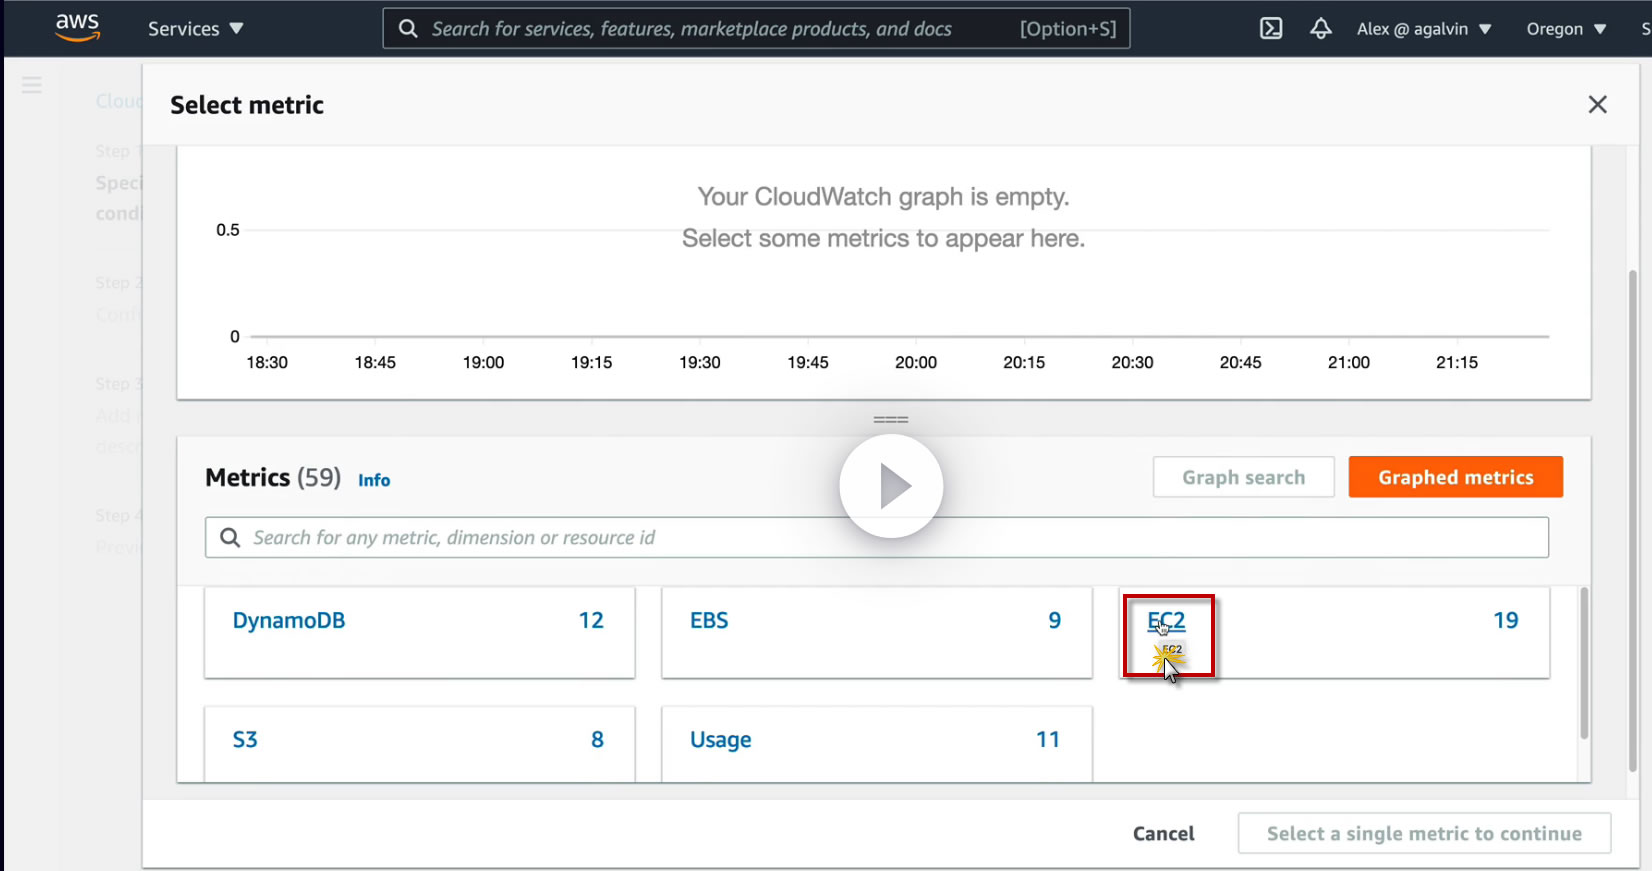Open the Oregon region selector
The width and height of the screenshot is (1652, 871).
coord(1565,29)
